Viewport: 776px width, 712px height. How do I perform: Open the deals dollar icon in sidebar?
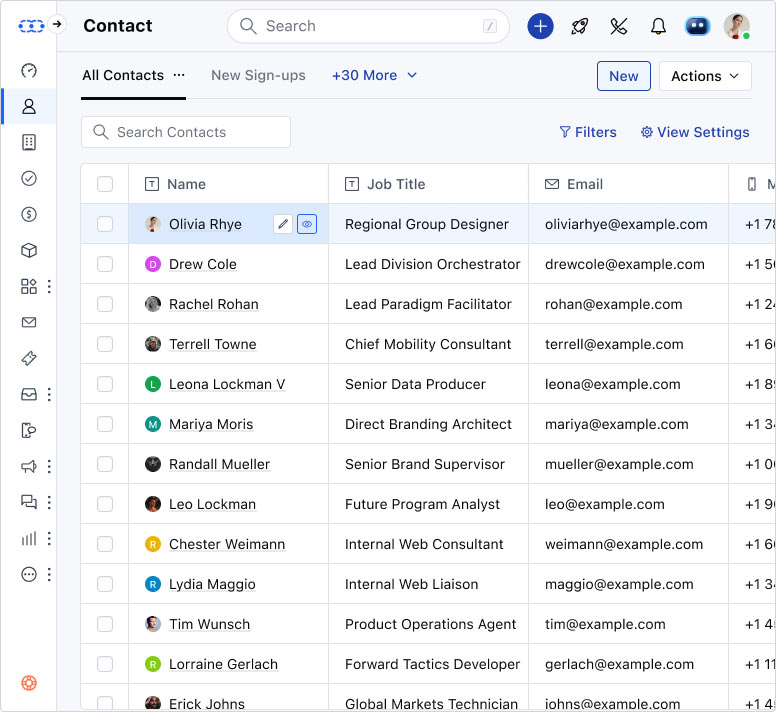tap(29, 214)
